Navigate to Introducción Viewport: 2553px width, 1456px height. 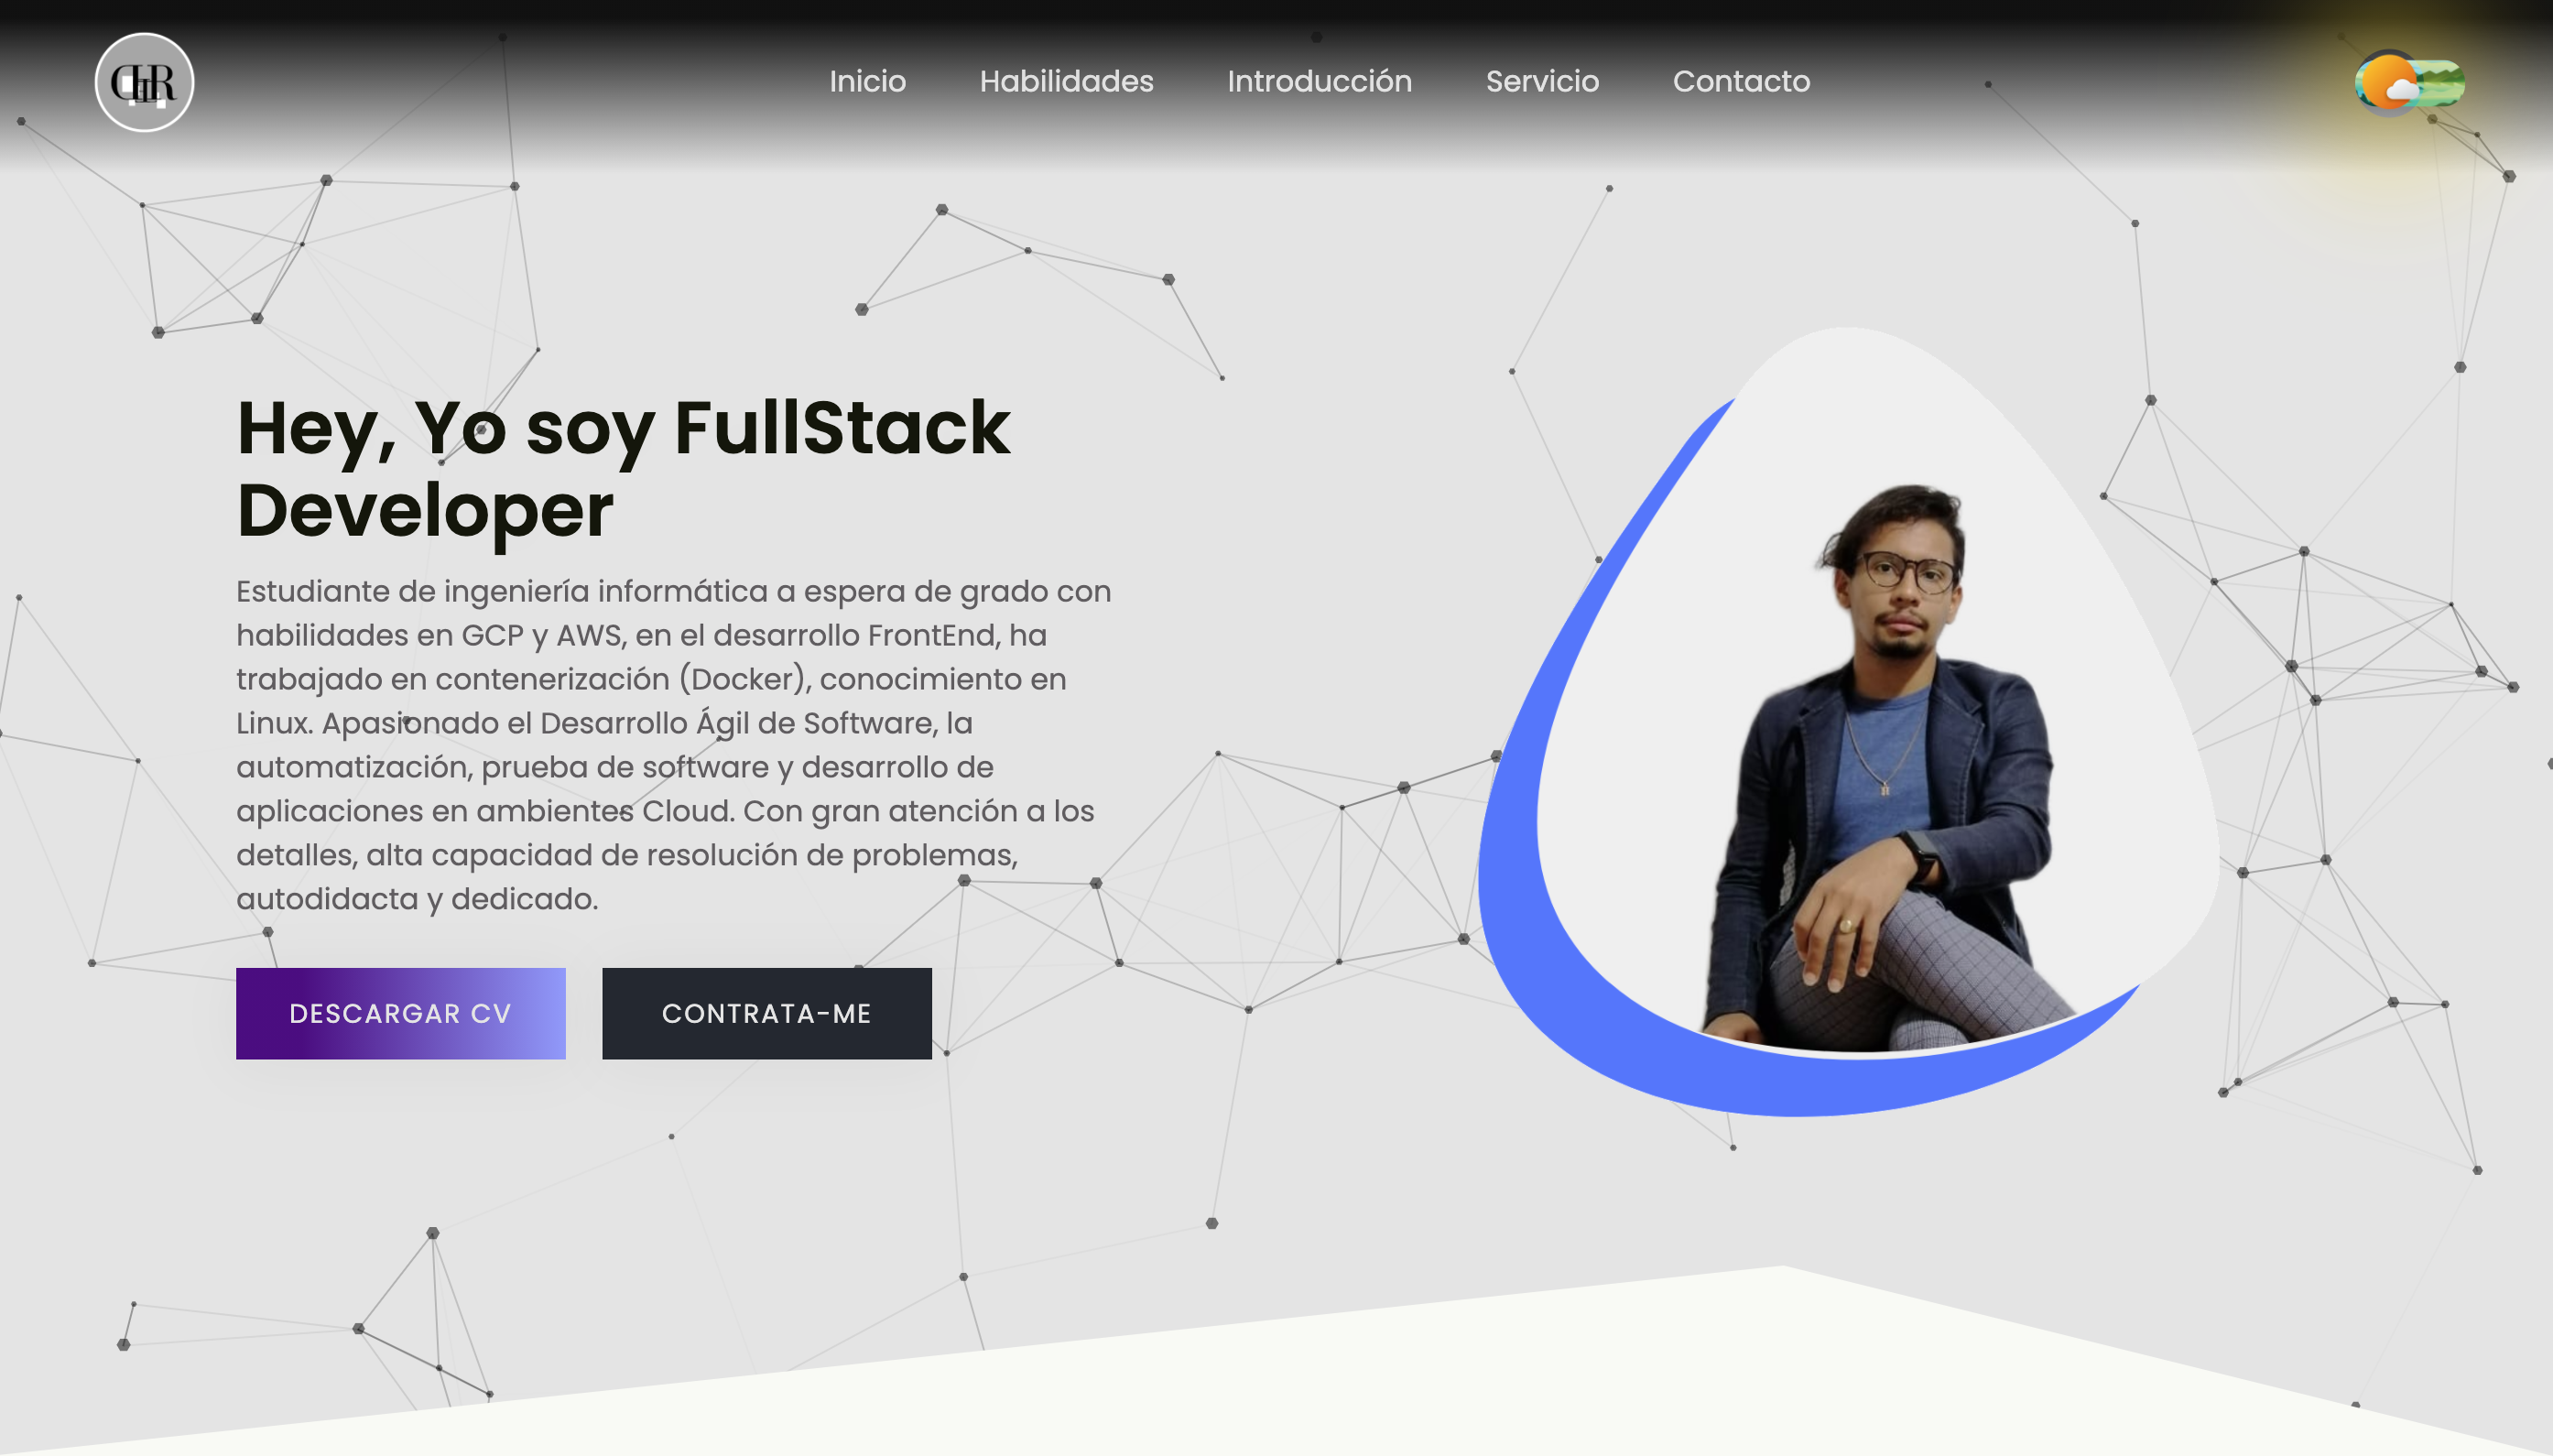coord(1319,81)
